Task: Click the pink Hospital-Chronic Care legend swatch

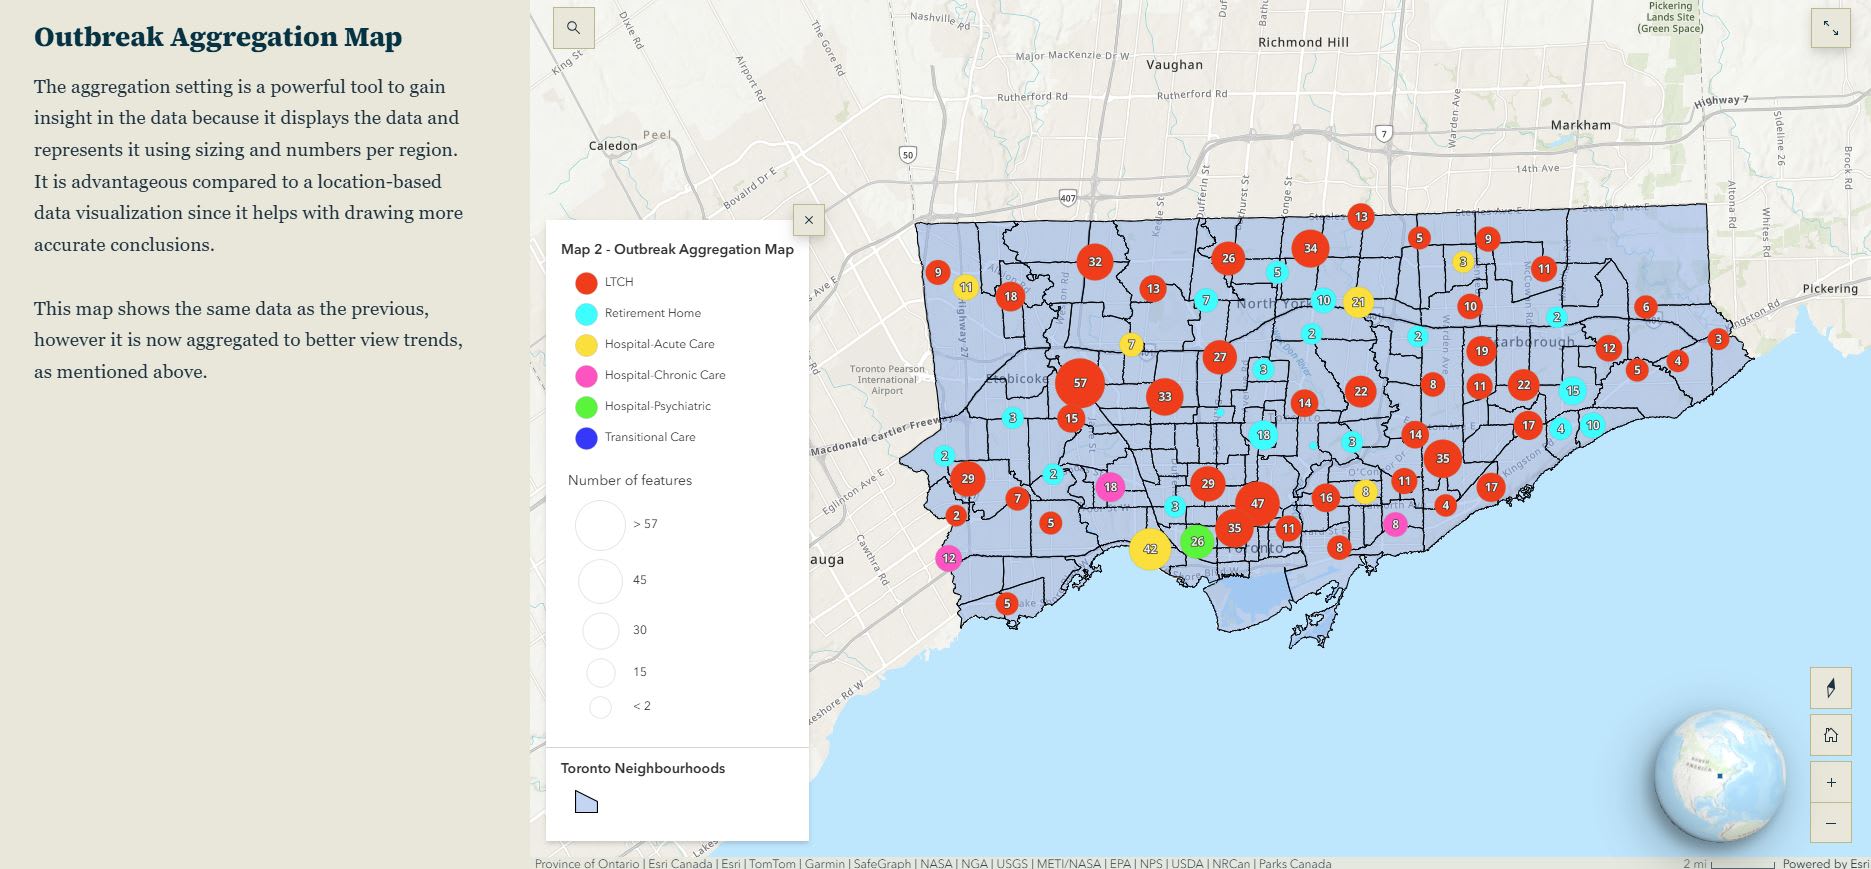Action: (x=586, y=376)
